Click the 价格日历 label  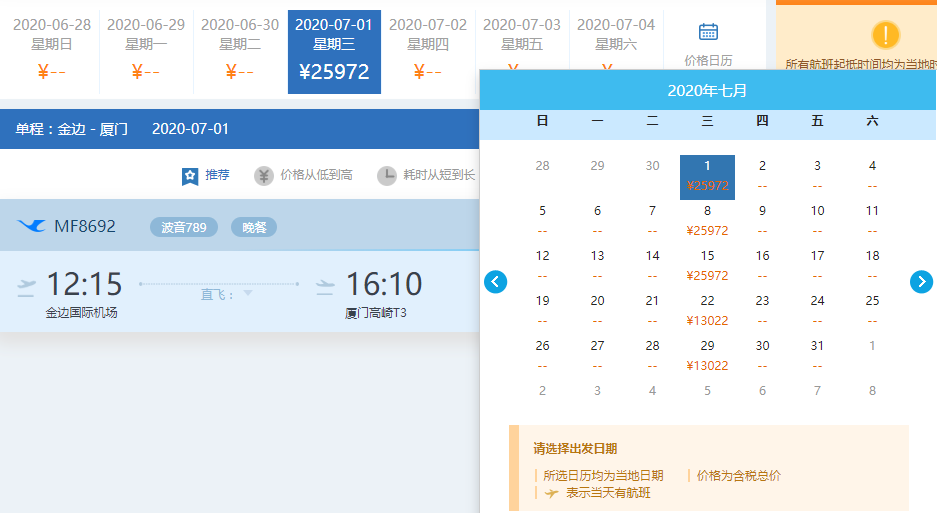[708, 60]
